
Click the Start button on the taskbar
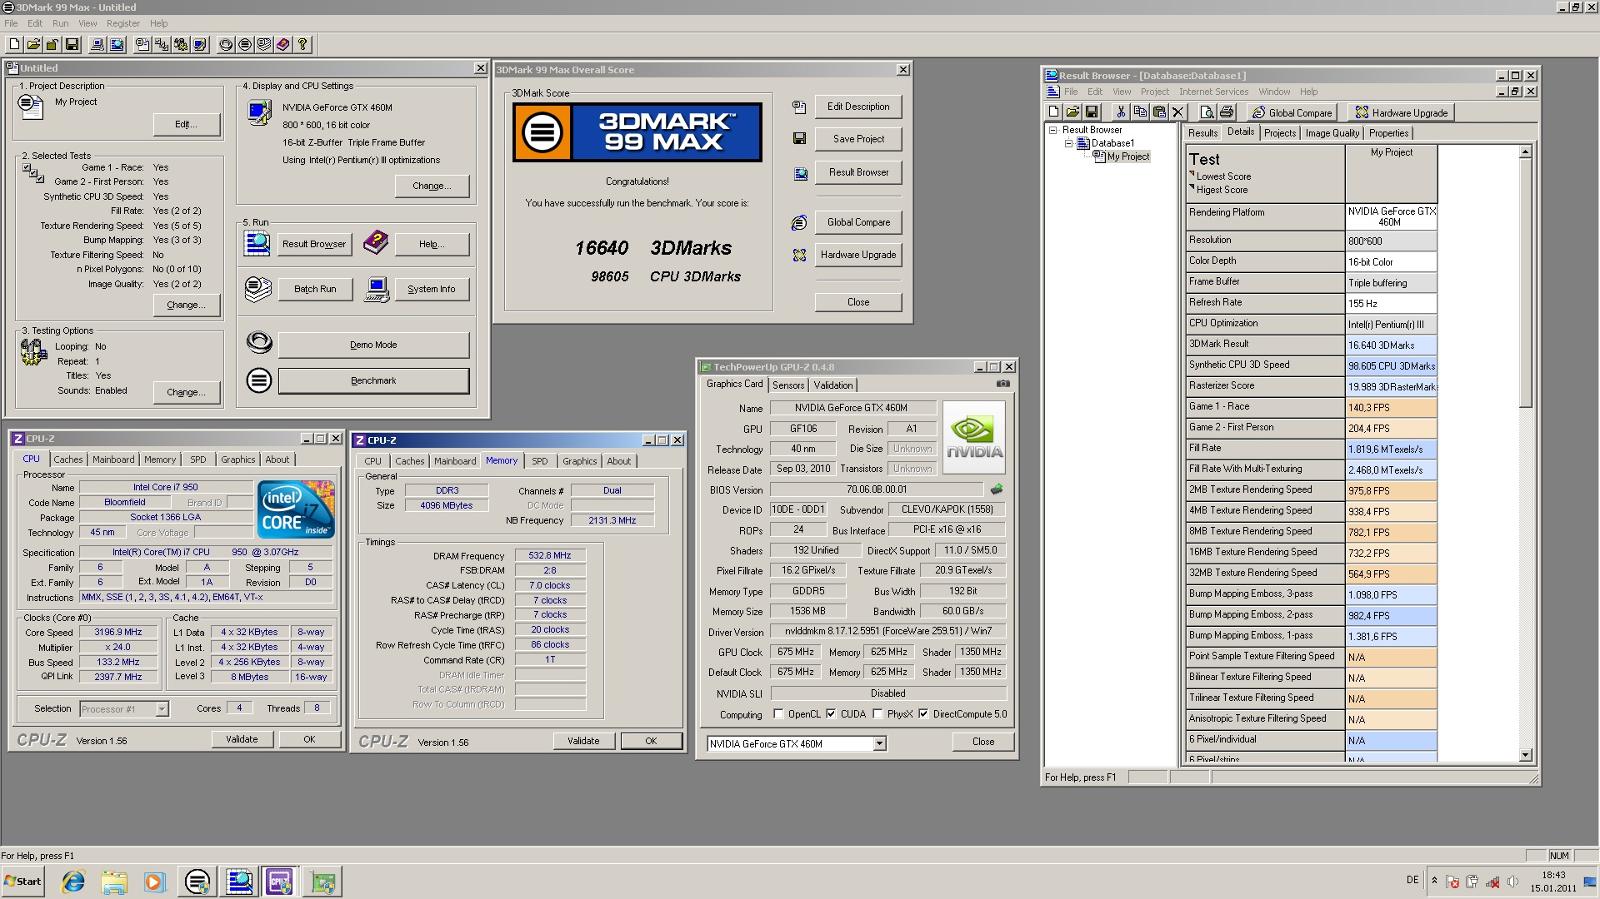click(x=23, y=882)
